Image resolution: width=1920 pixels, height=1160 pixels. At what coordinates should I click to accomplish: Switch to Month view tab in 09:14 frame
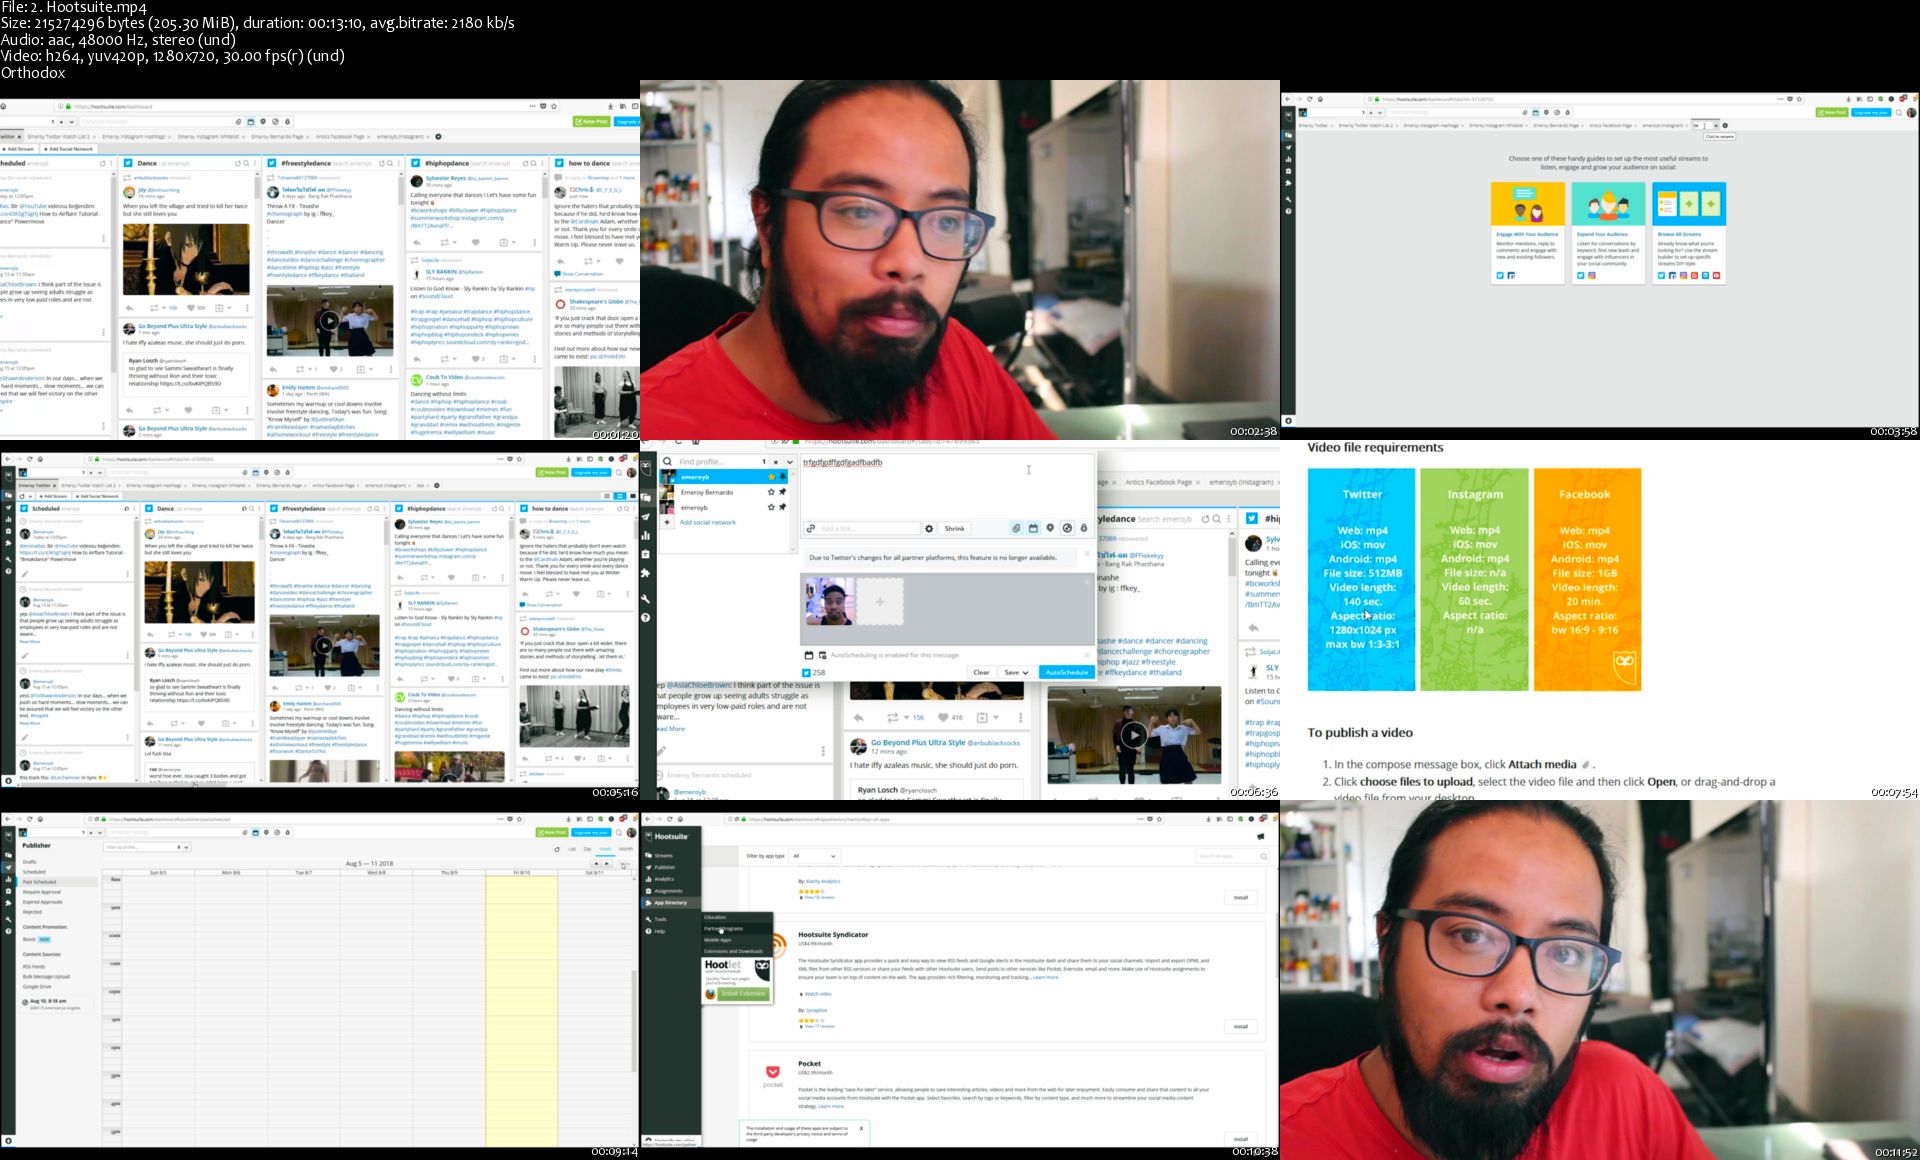(626, 849)
